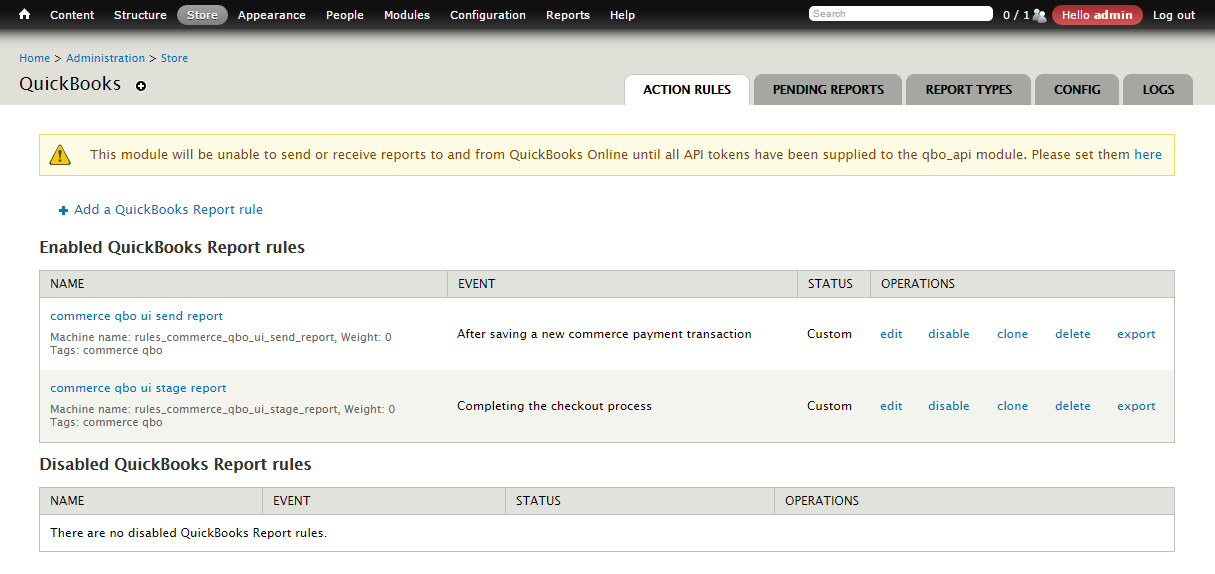Screen dimensions: 1215x574
Task: Click the Log out link
Action: [x=1174, y=15]
